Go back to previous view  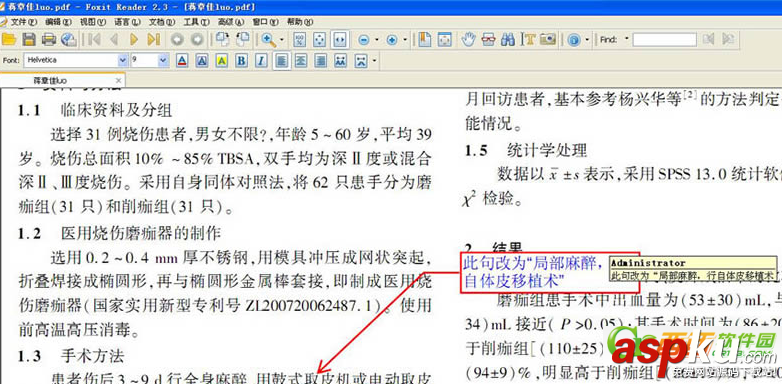coord(177,40)
